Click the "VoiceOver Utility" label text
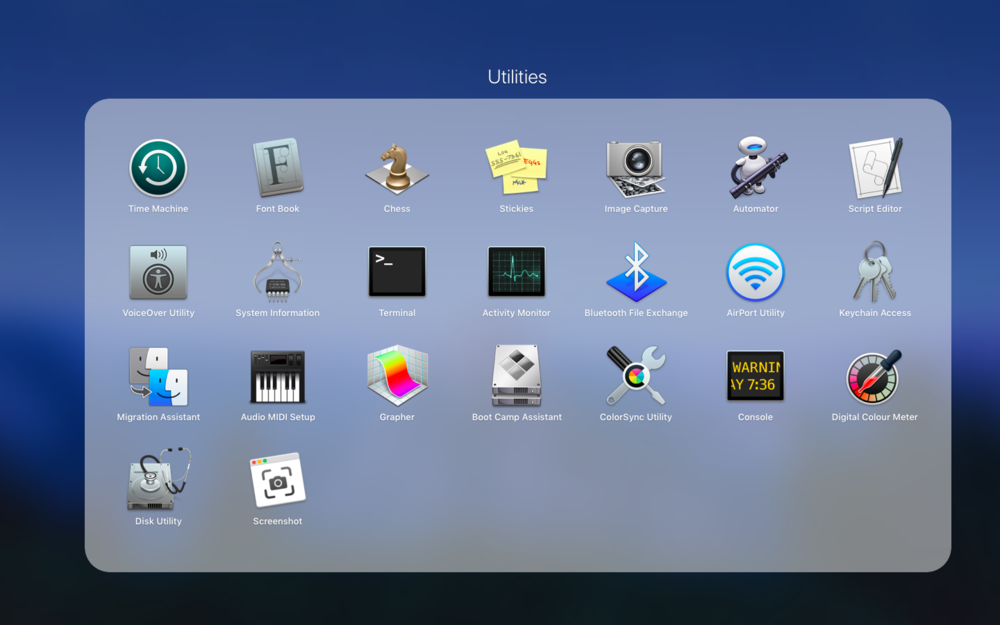This screenshot has height=625, width=1000. (x=158, y=312)
